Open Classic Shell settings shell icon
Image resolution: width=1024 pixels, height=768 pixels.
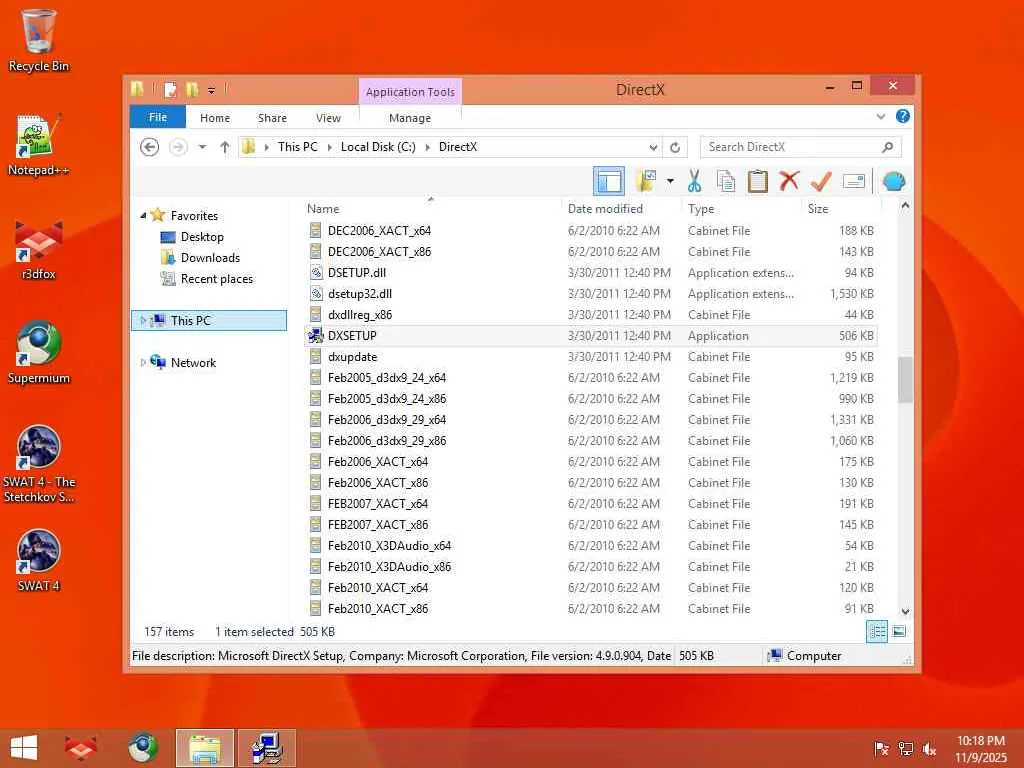[x=893, y=181]
